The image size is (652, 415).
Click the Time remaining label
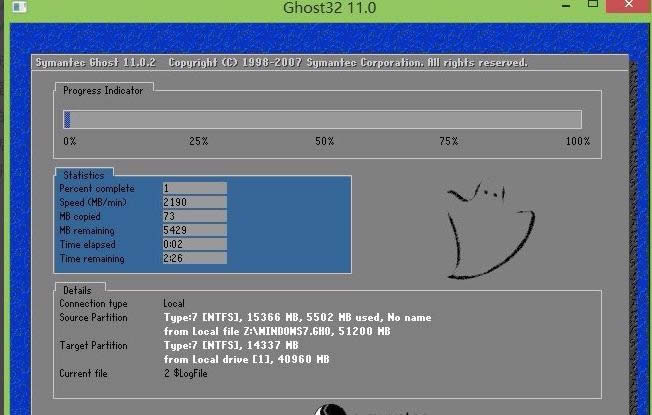[92, 259]
